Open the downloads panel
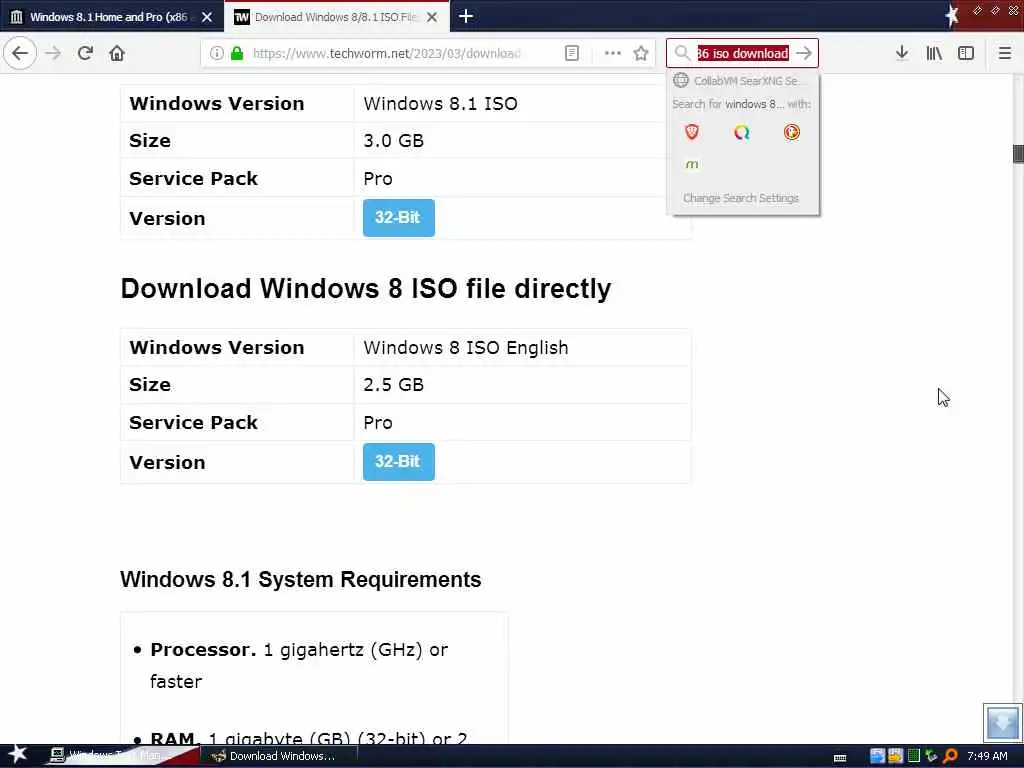Viewport: 1024px width, 768px height. tap(902, 53)
